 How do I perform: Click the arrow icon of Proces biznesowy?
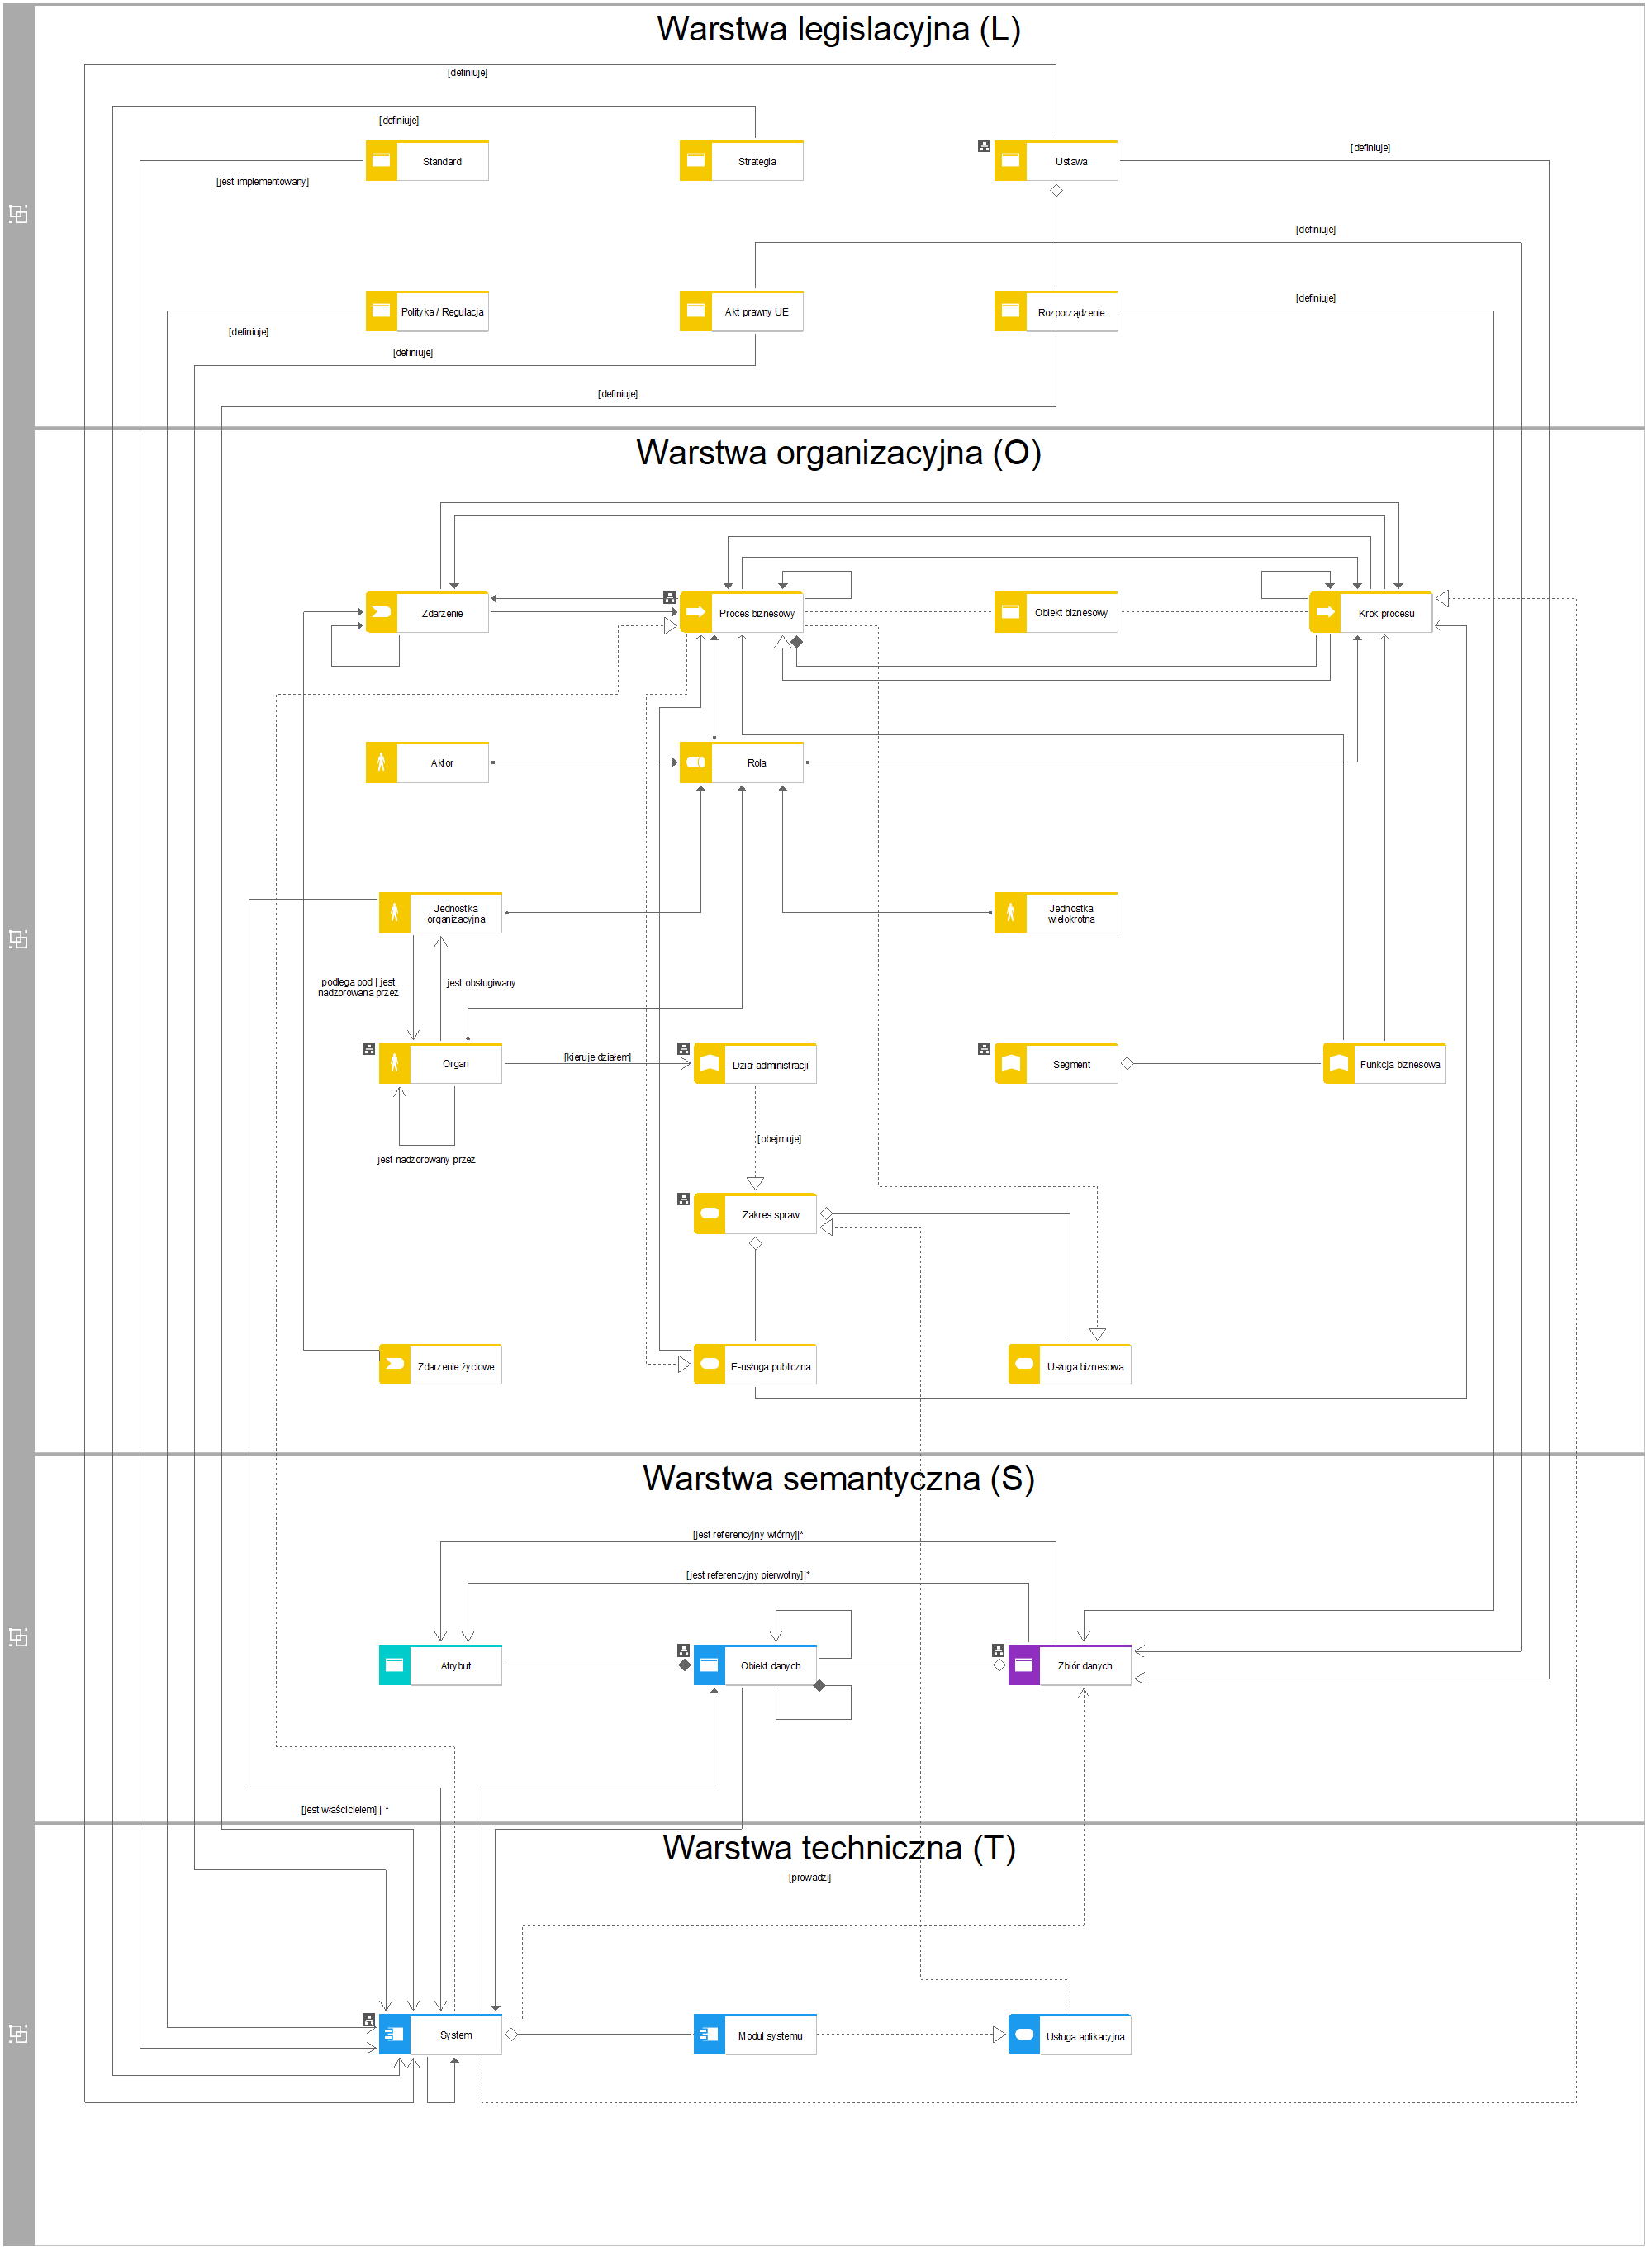[696, 612]
